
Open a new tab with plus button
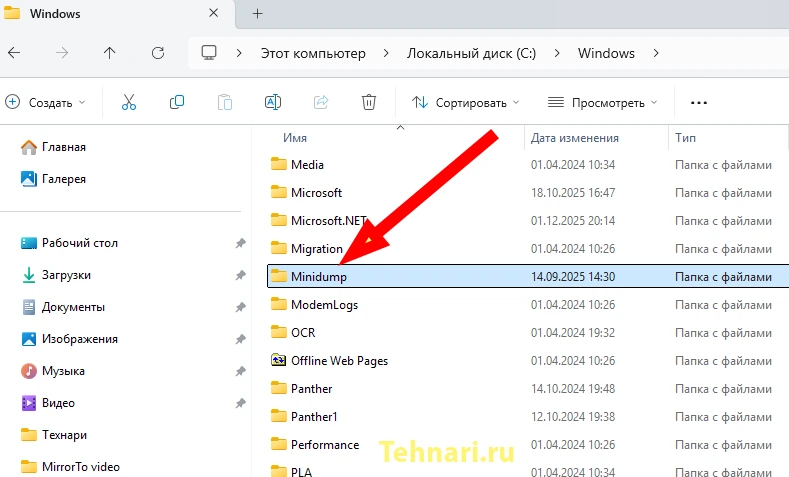(x=257, y=14)
